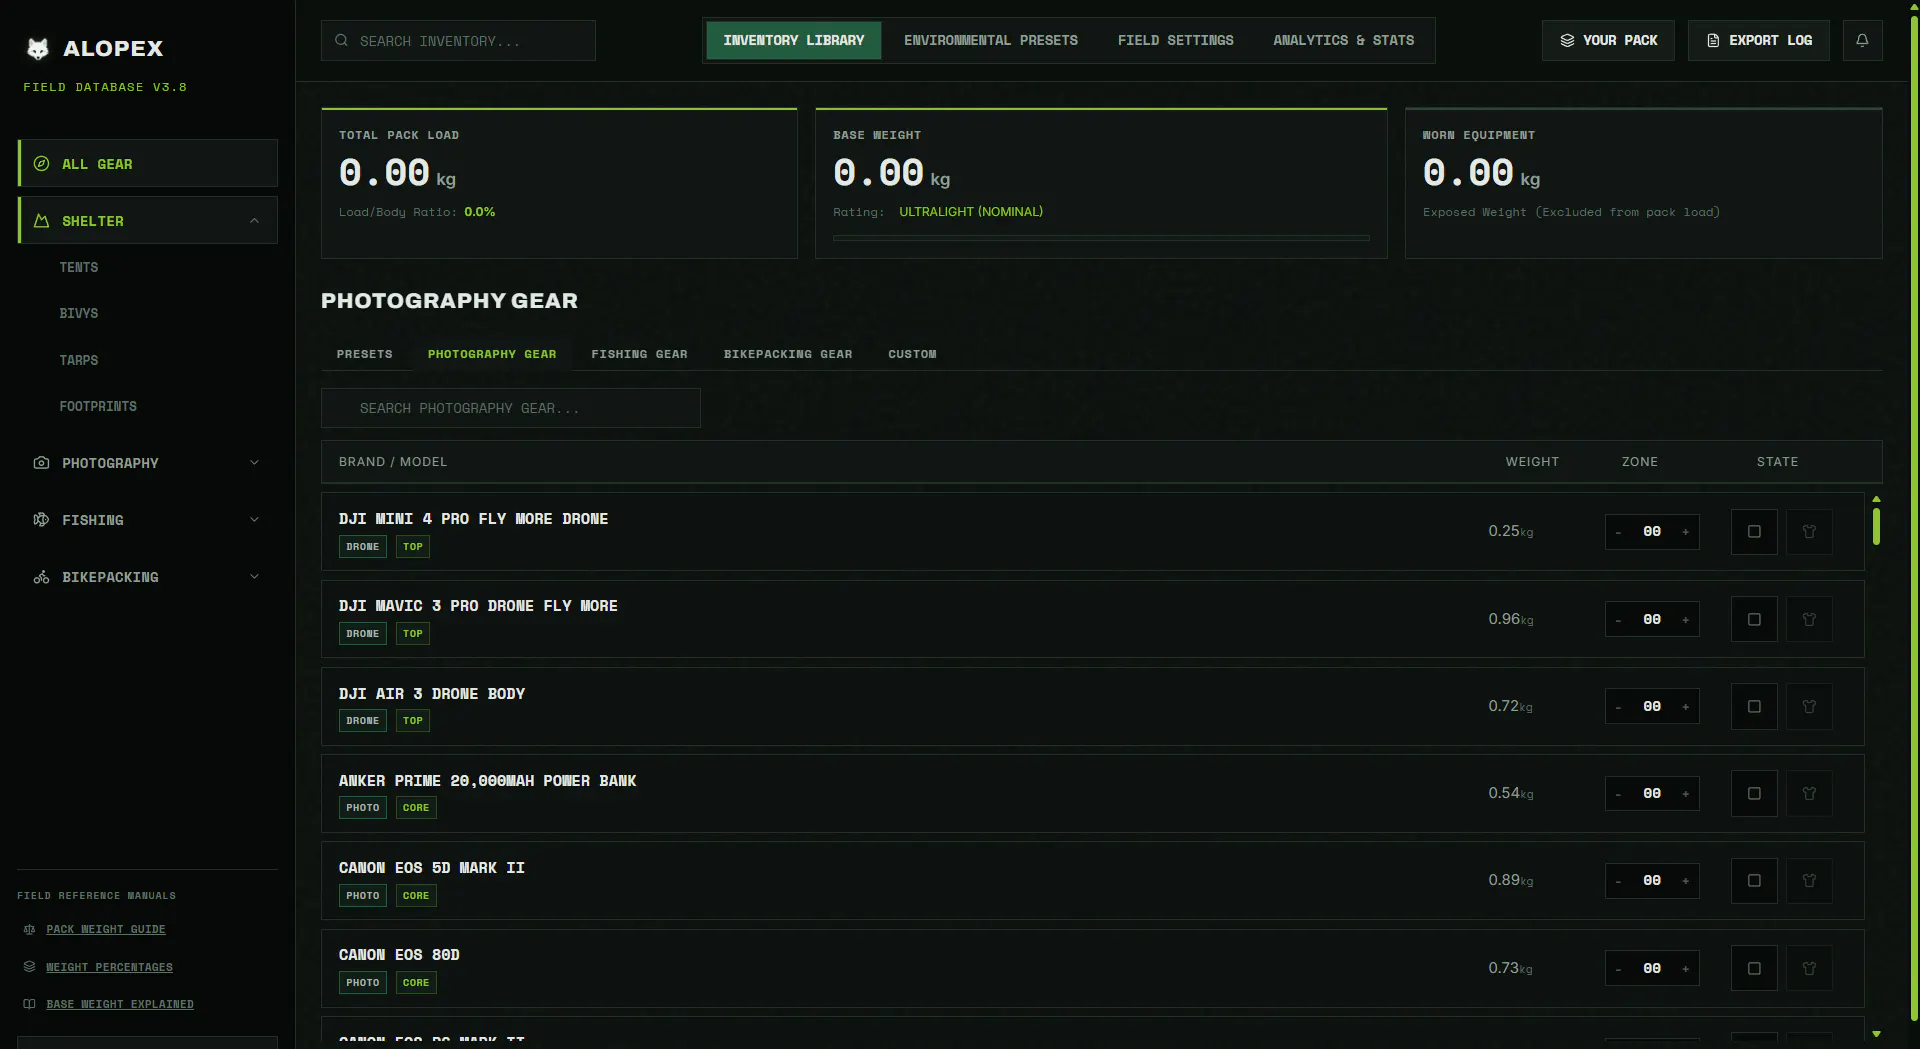Click the Weight column header
The image size is (1920, 1049).
1532,462
